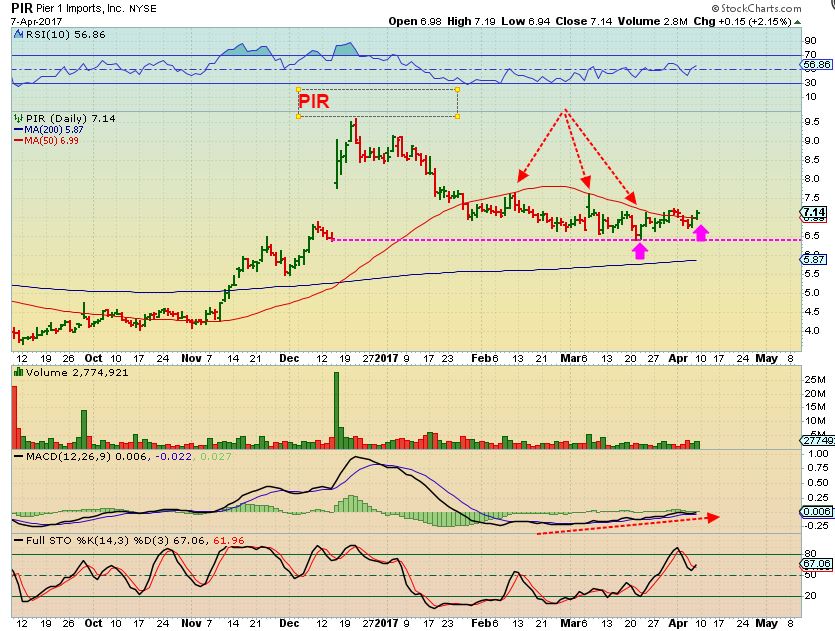Click the RSI indicator legend icon
The height and width of the screenshot is (631, 835).
[x=19, y=35]
